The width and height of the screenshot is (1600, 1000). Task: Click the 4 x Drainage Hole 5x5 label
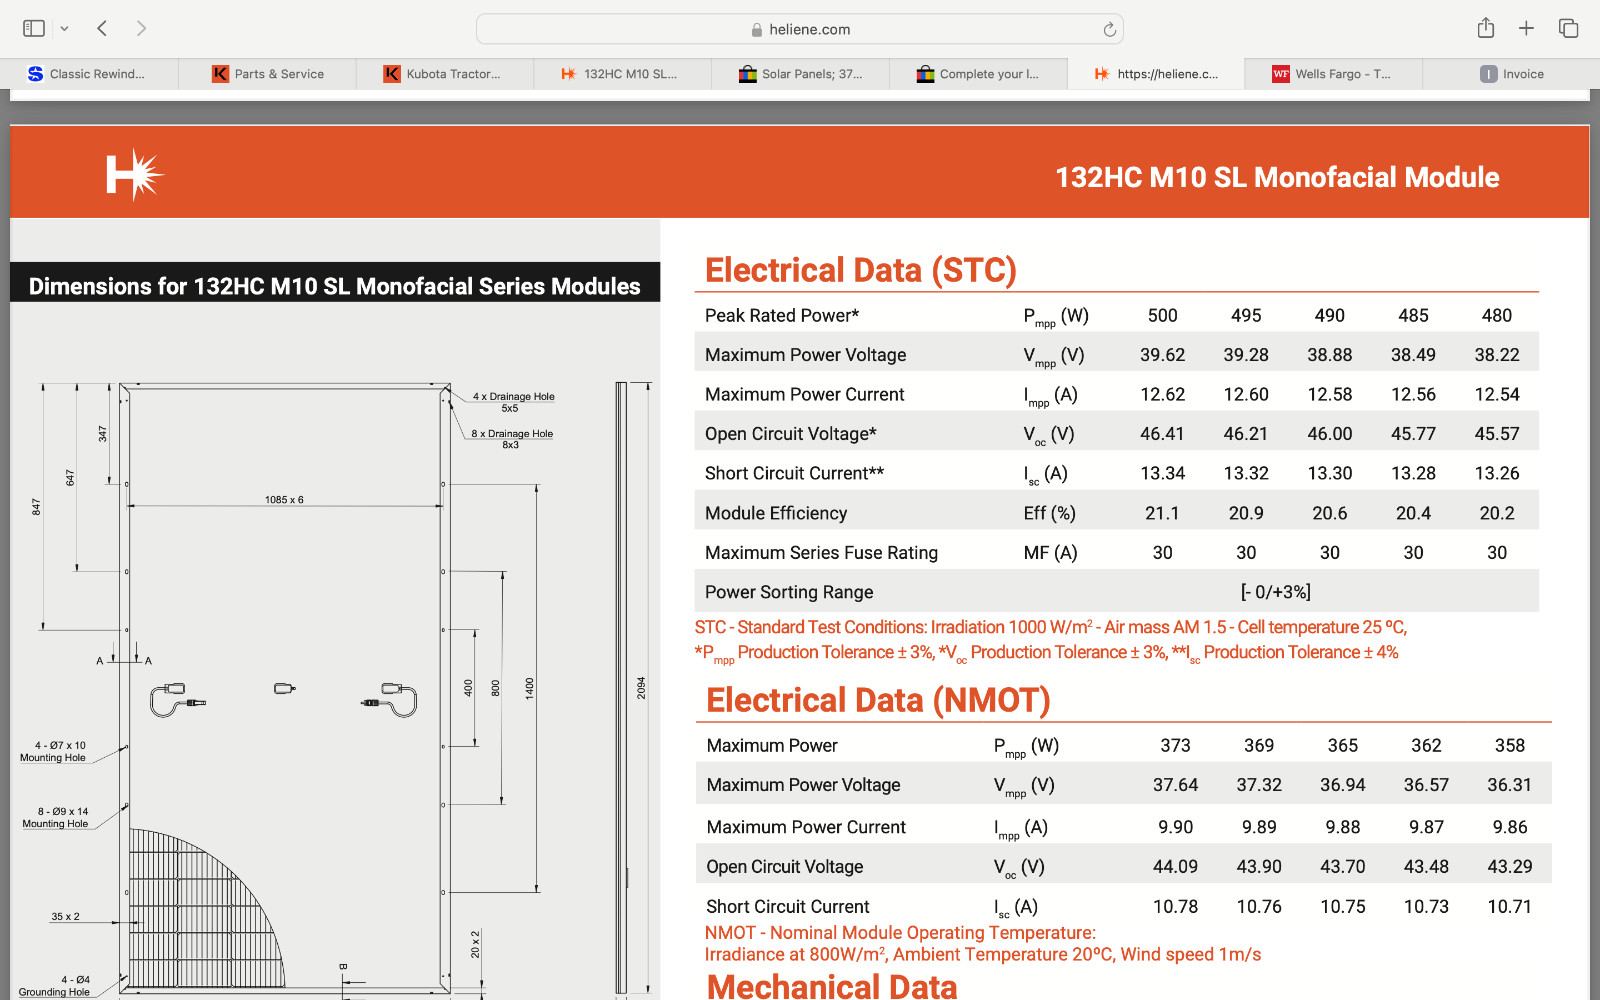pyautogui.click(x=514, y=402)
